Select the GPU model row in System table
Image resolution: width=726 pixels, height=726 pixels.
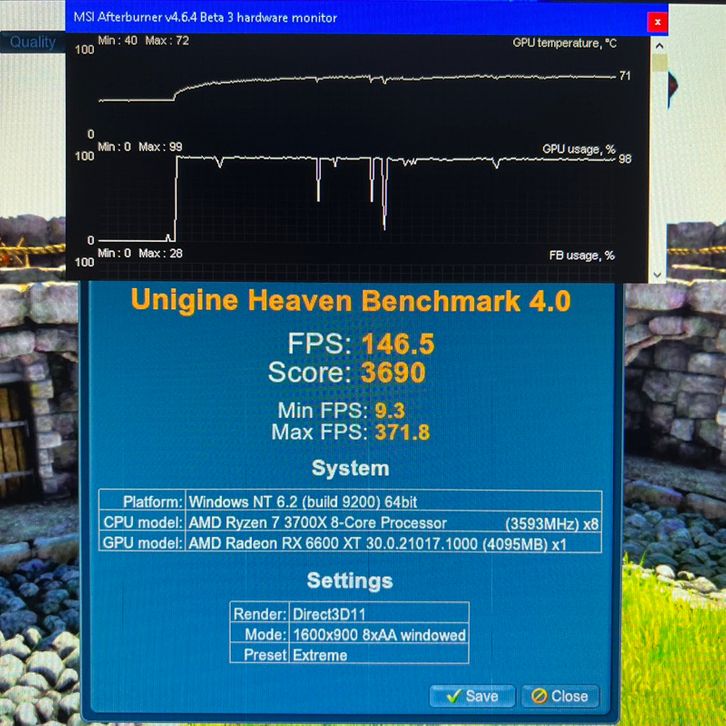click(x=350, y=543)
